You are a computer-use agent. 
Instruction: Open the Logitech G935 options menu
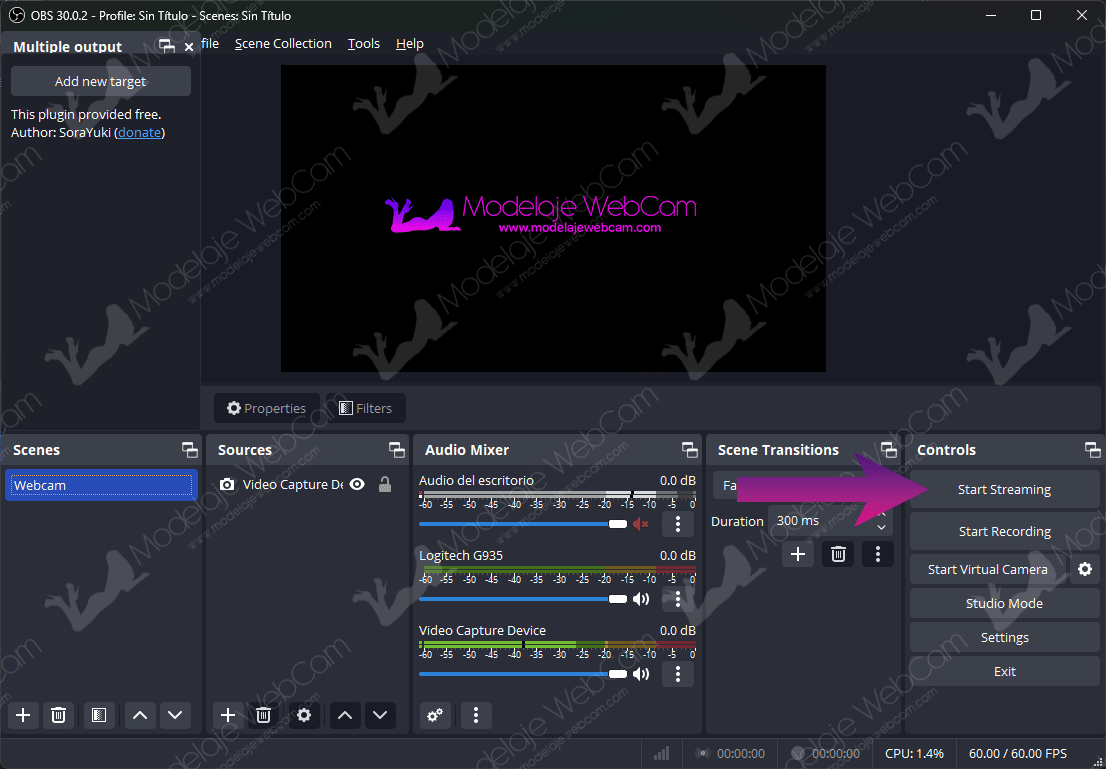pos(677,598)
